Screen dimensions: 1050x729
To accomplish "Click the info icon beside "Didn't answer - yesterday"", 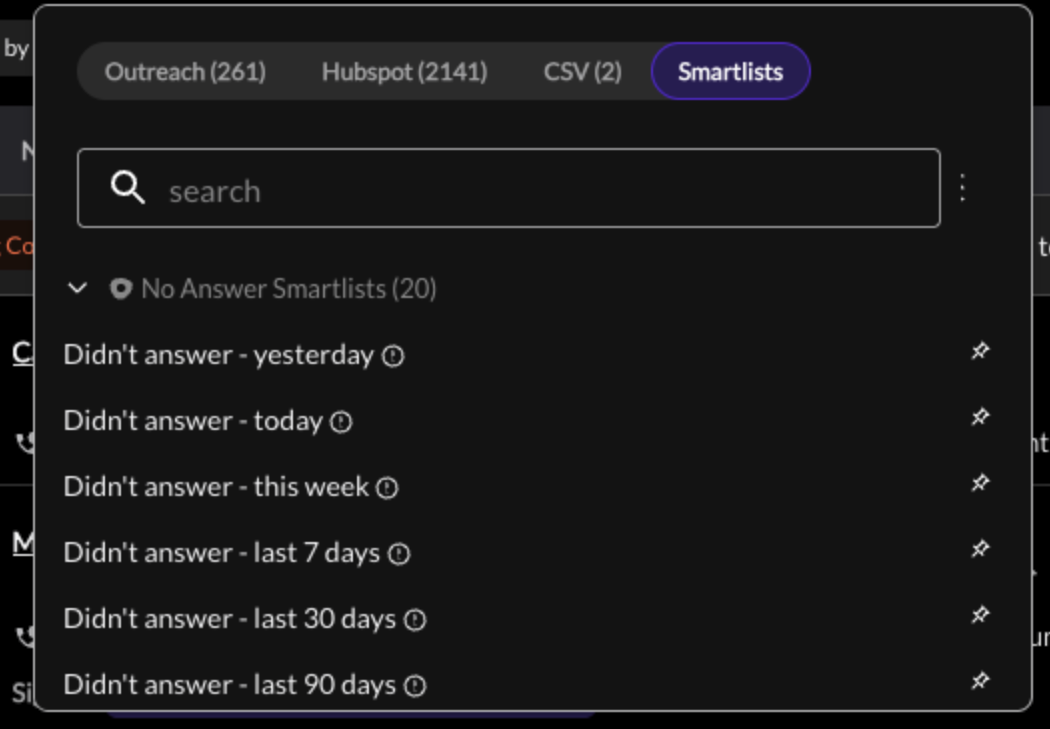I will [393, 356].
